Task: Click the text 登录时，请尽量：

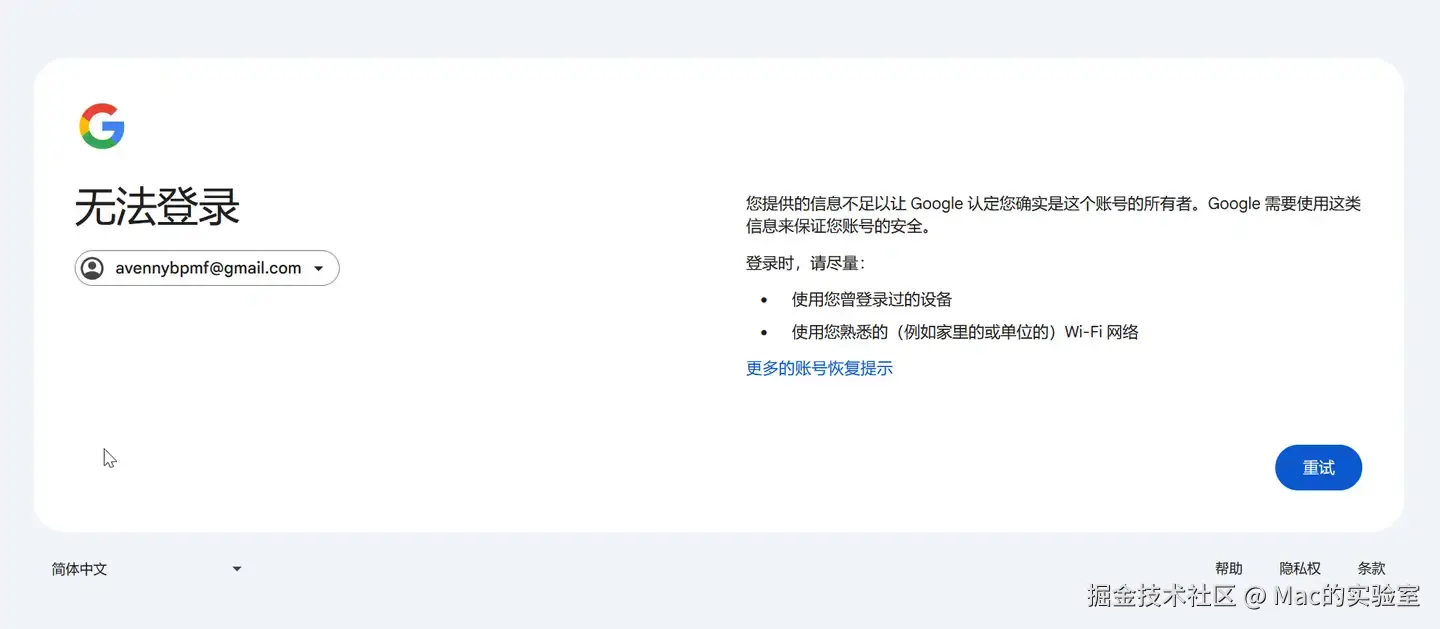Action: pyautogui.click(x=805, y=263)
